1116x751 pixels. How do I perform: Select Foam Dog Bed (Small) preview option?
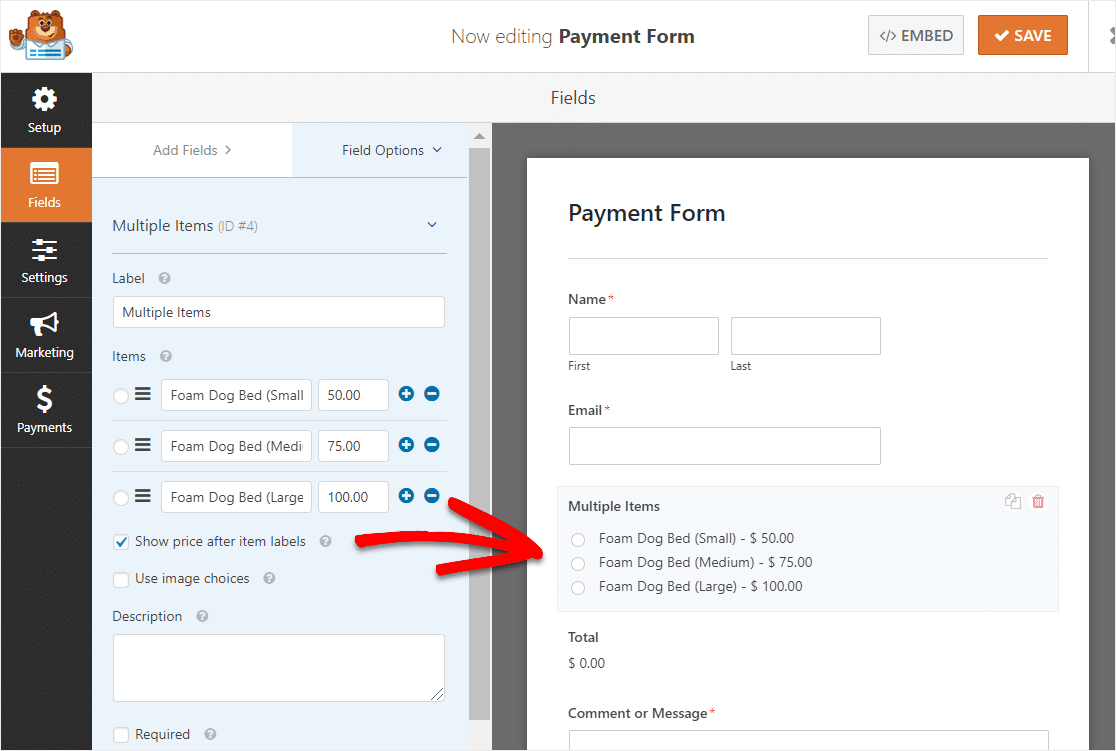(x=578, y=540)
